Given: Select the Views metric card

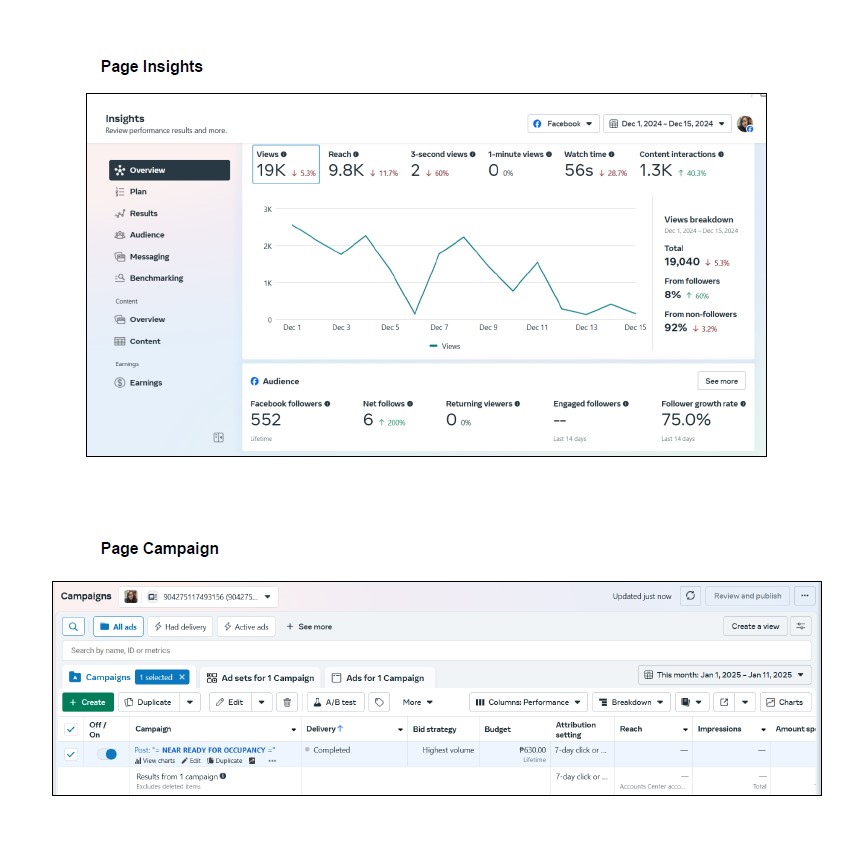Looking at the screenshot, I should (x=286, y=164).
